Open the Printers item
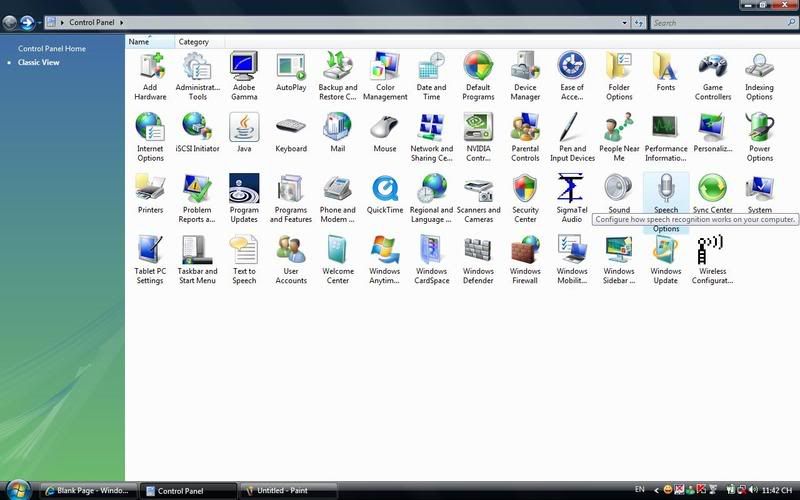The height and width of the screenshot is (500, 800). (x=151, y=194)
